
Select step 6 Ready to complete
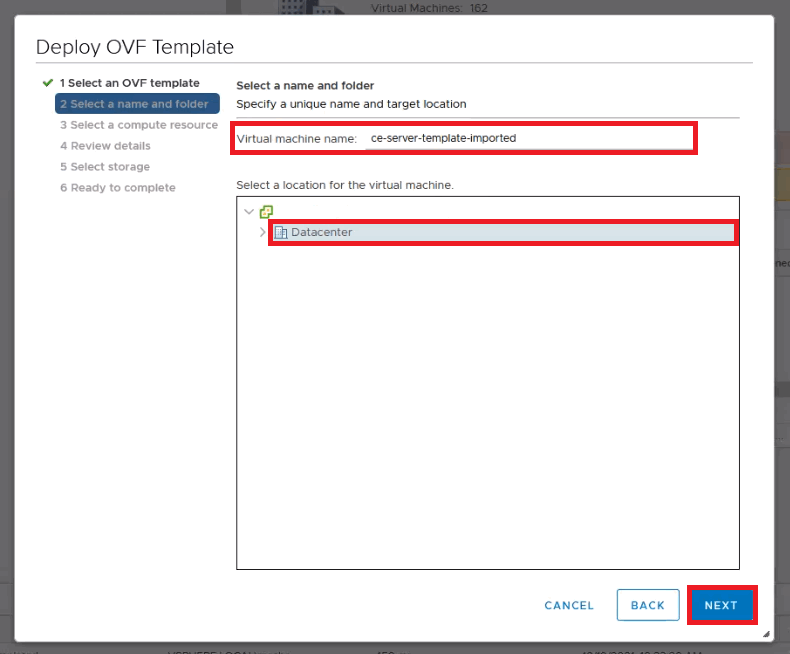click(x=118, y=187)
